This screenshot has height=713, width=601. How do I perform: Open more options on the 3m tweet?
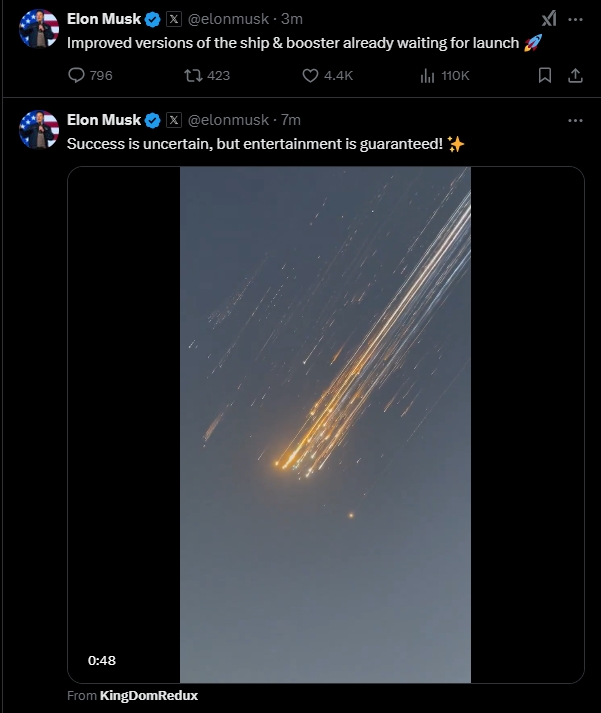click(575, 19)
